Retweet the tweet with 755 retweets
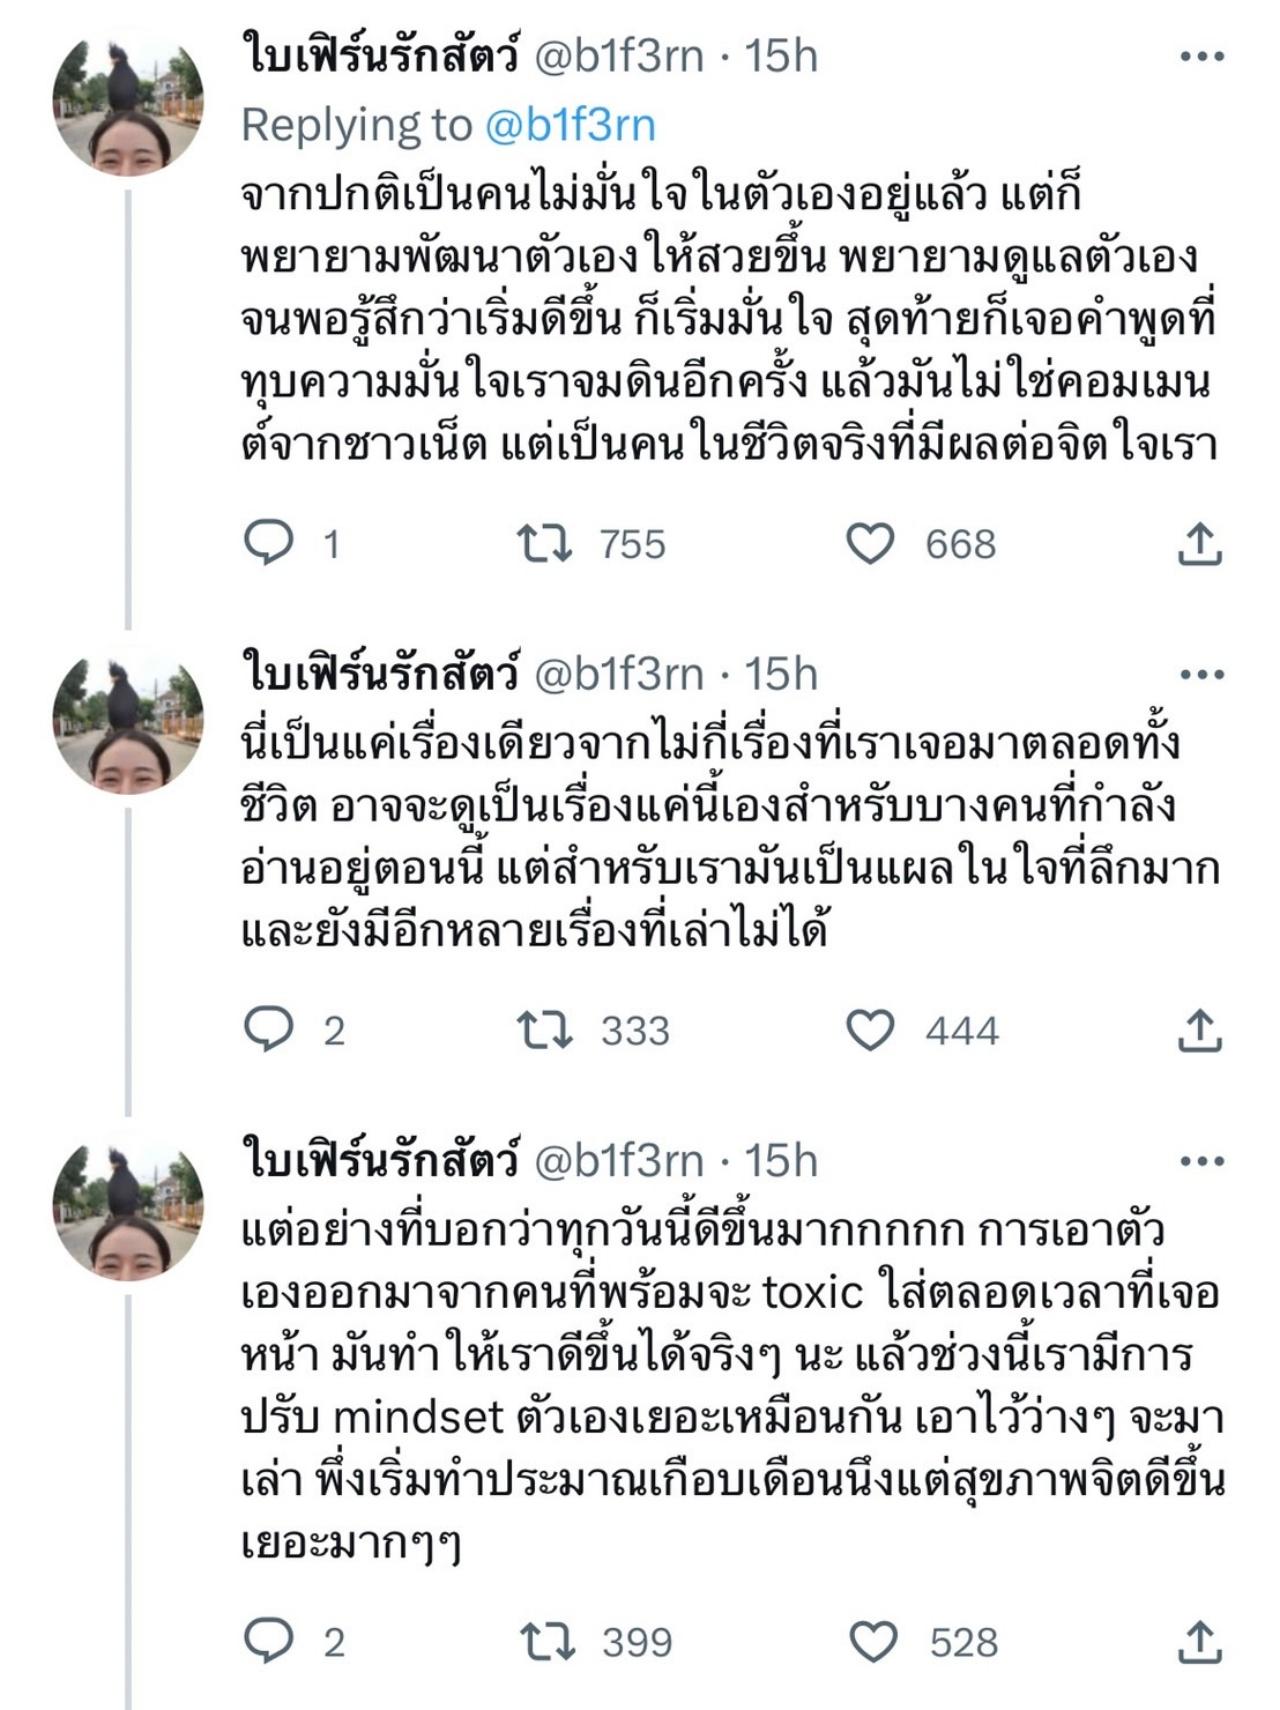 (544, 543)
